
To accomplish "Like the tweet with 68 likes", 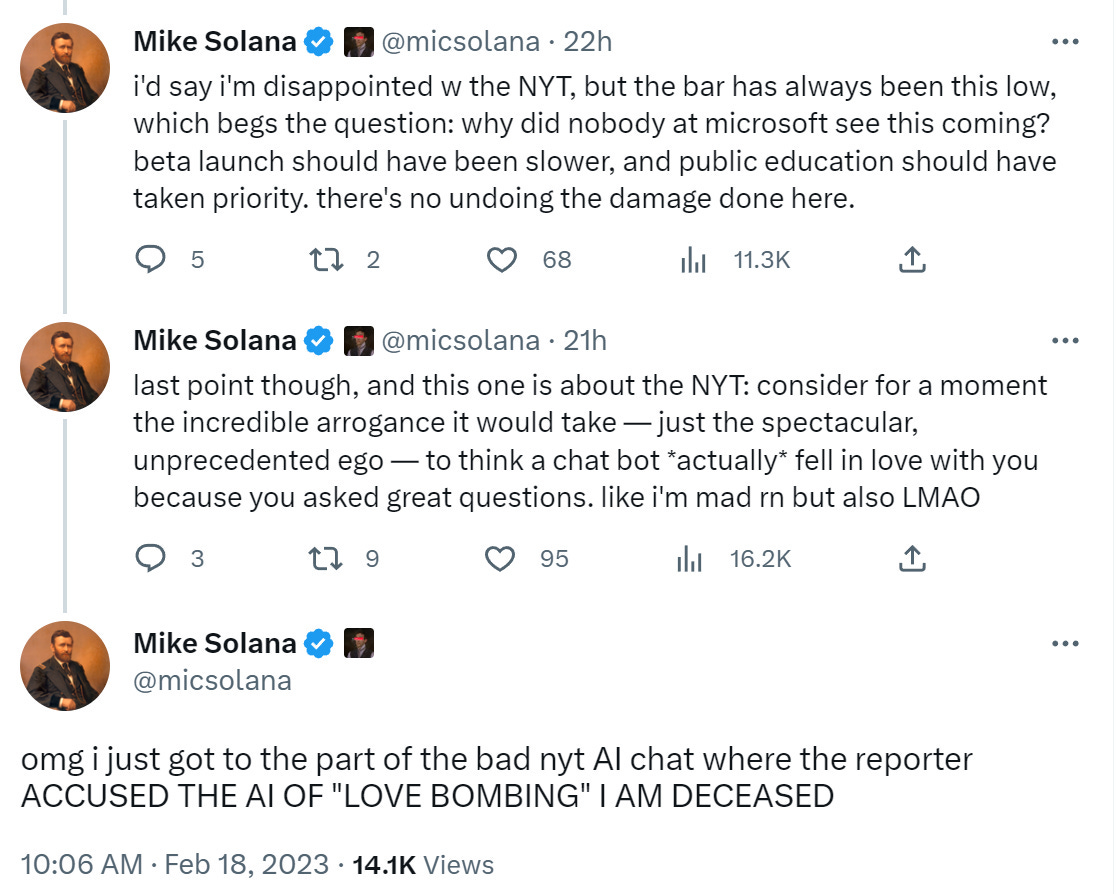I will (x=500, y=260).
